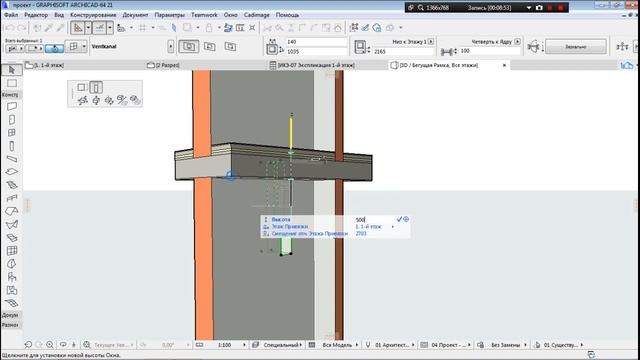The height and width of the screenshot is (360, 640).
Task: Click the Undo arrow in toolbar
Action: 10,28
